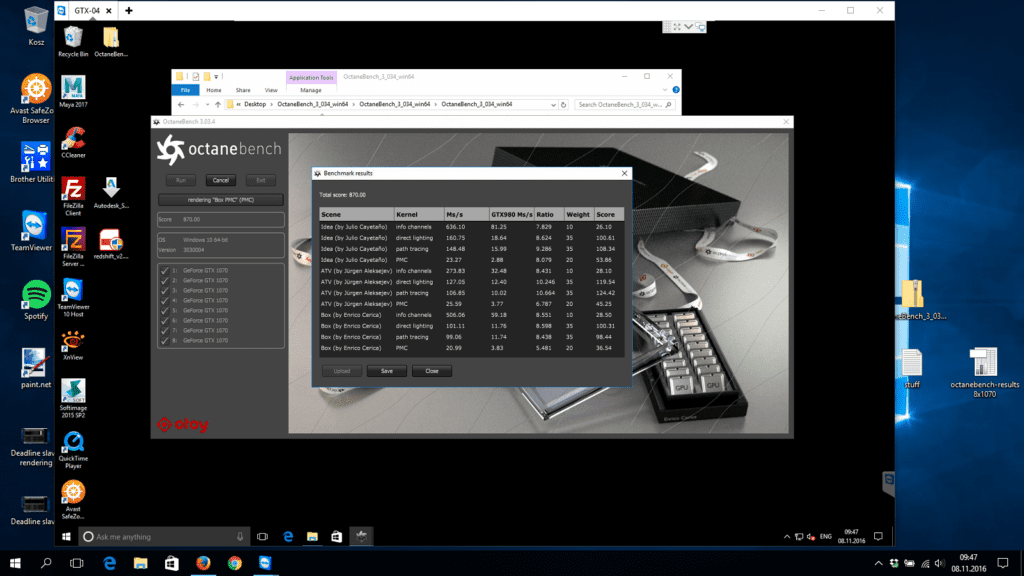Click Desktop in the Explorer breadcrumb
Image resolution: width=1024 pixels, height=576 pixels.
click(255, 104)
